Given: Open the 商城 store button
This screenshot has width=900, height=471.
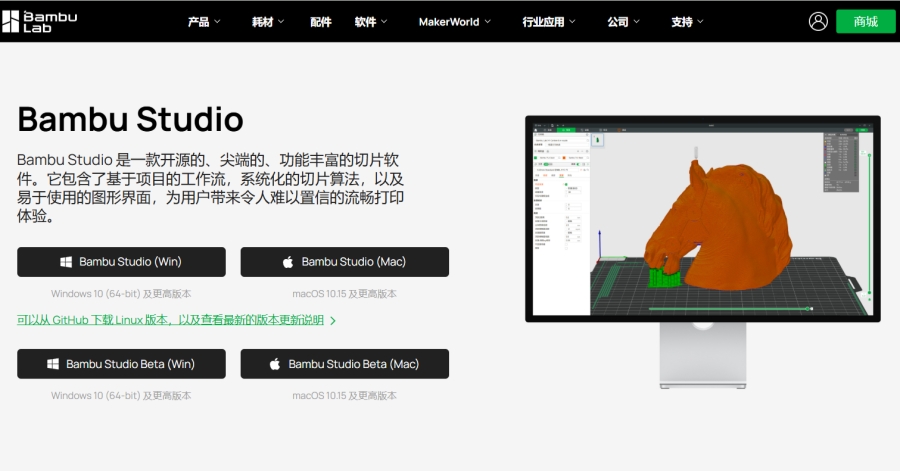Looking at the screenshot, I should pyautogui.click(x=865, y=21).
